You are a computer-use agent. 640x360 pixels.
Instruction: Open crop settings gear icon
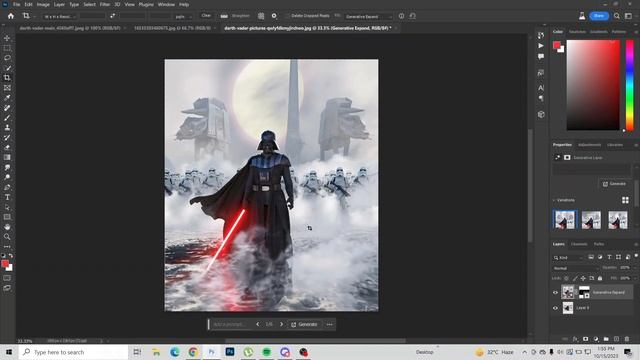tap(274, 16)
